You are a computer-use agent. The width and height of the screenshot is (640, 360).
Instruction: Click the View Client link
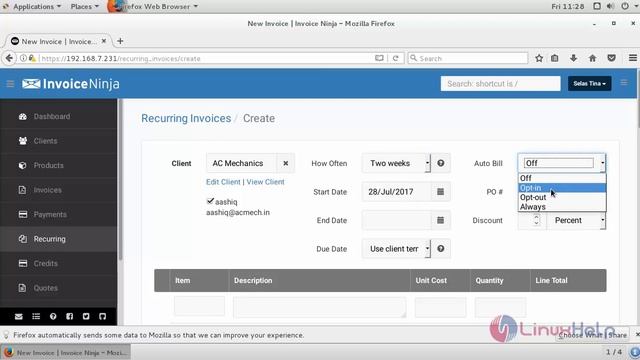265,182
